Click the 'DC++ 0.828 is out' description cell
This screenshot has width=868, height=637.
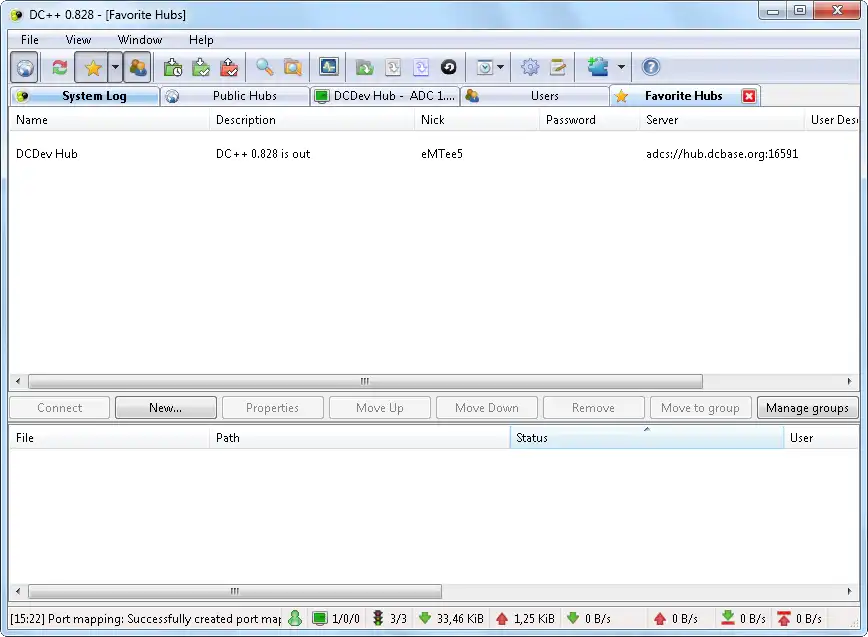[263, 154]
